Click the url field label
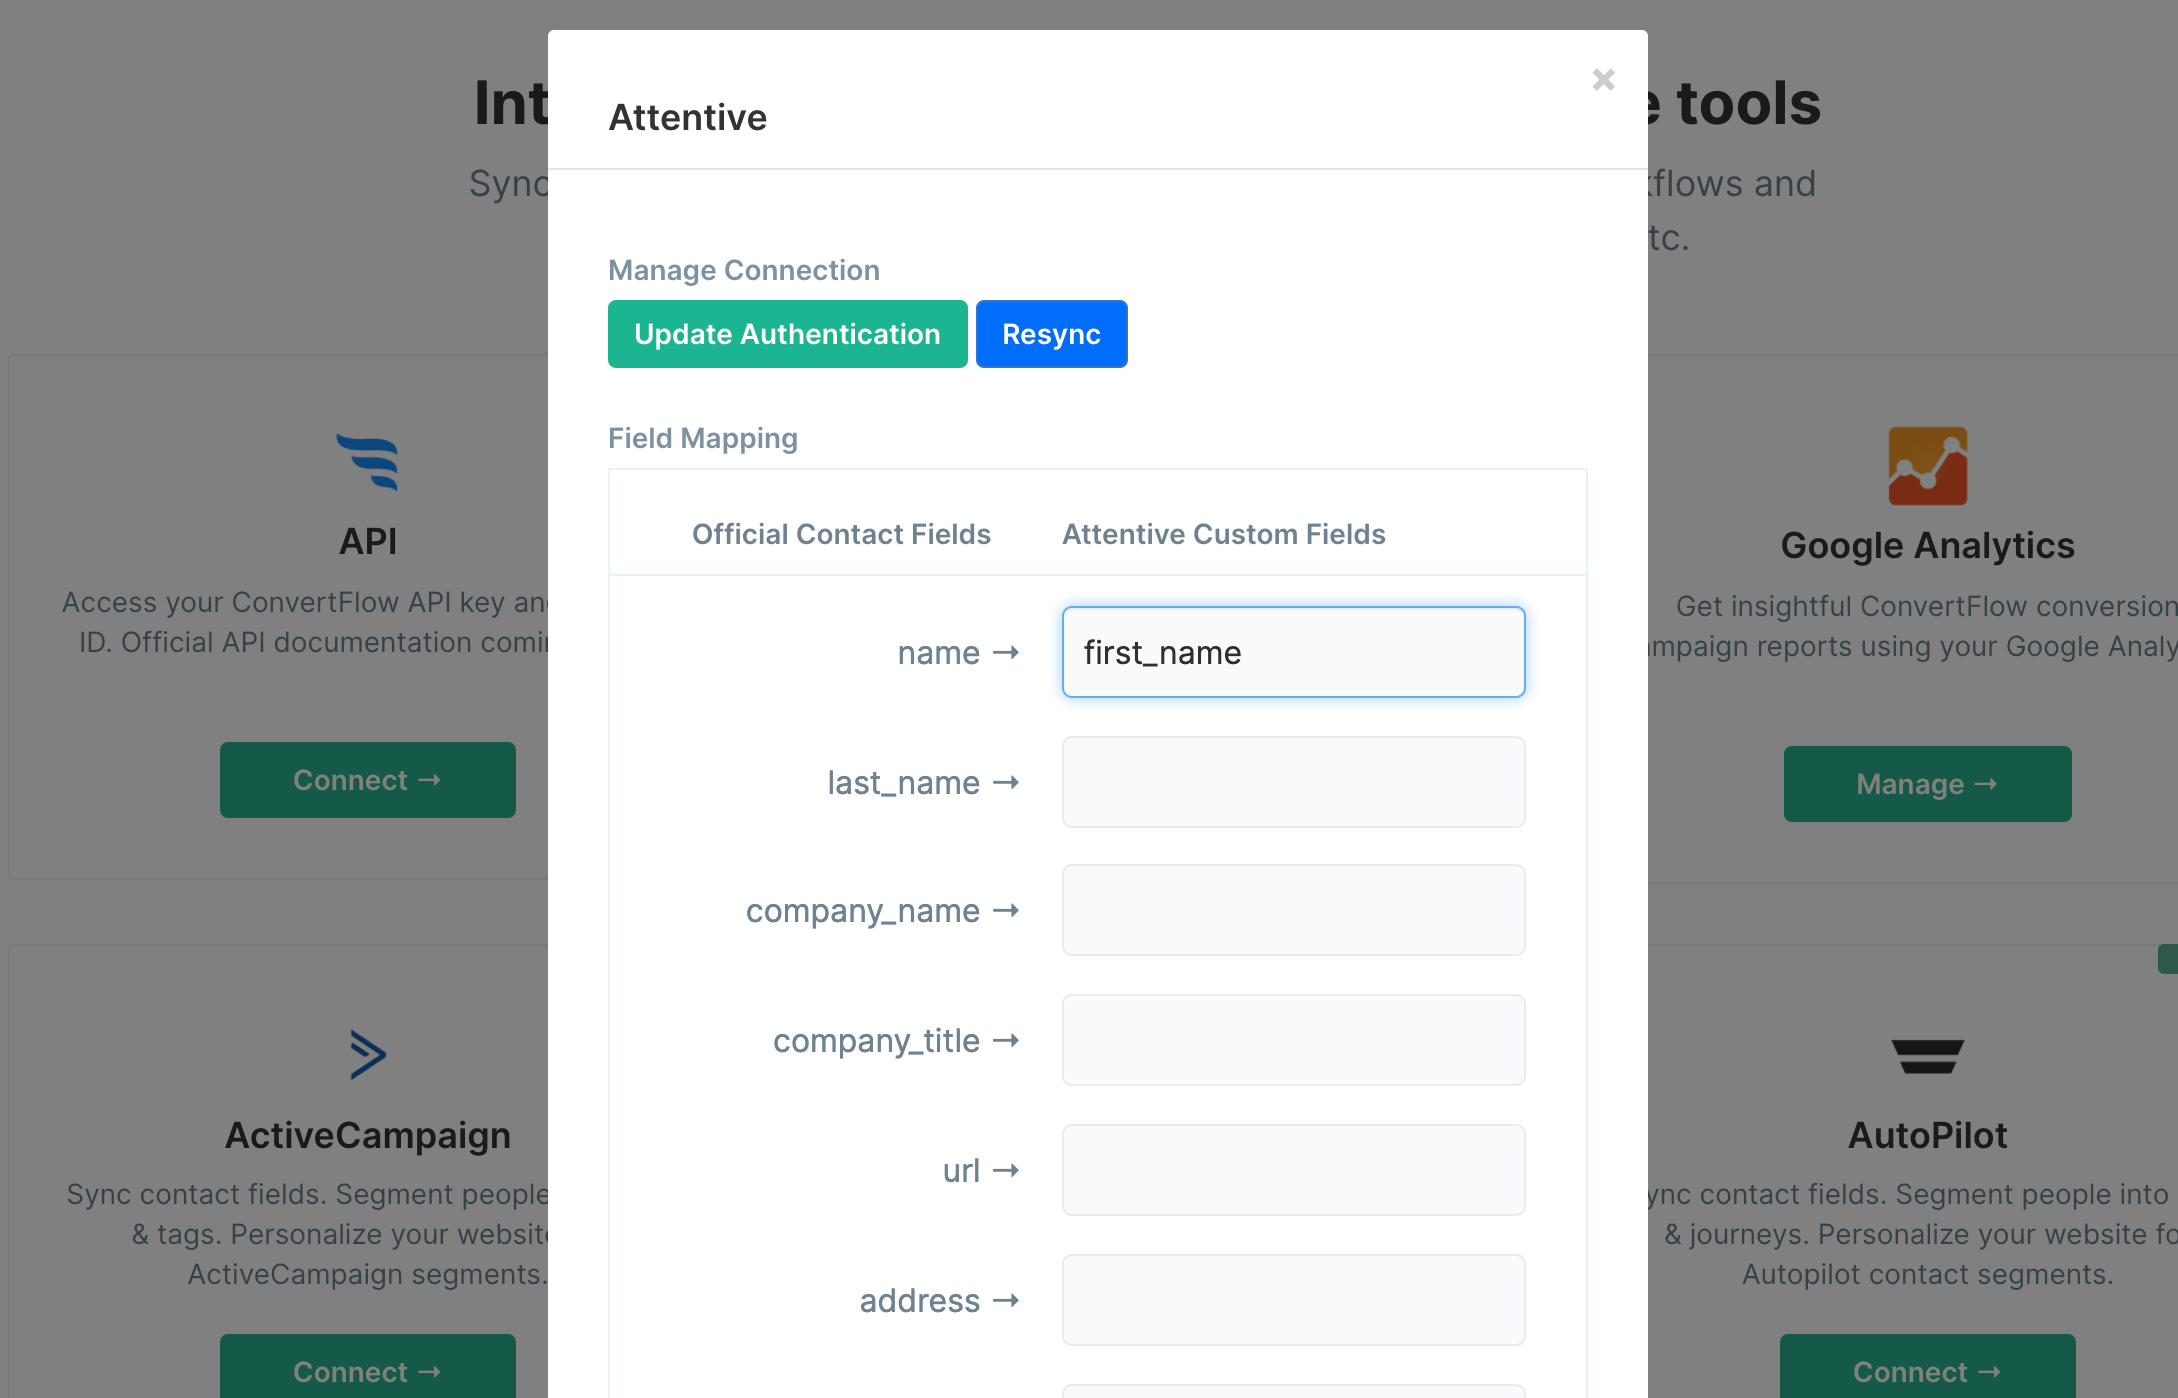Image resolution: width=2178 pixels, height=1398 pixels. tap(961, 1170)
